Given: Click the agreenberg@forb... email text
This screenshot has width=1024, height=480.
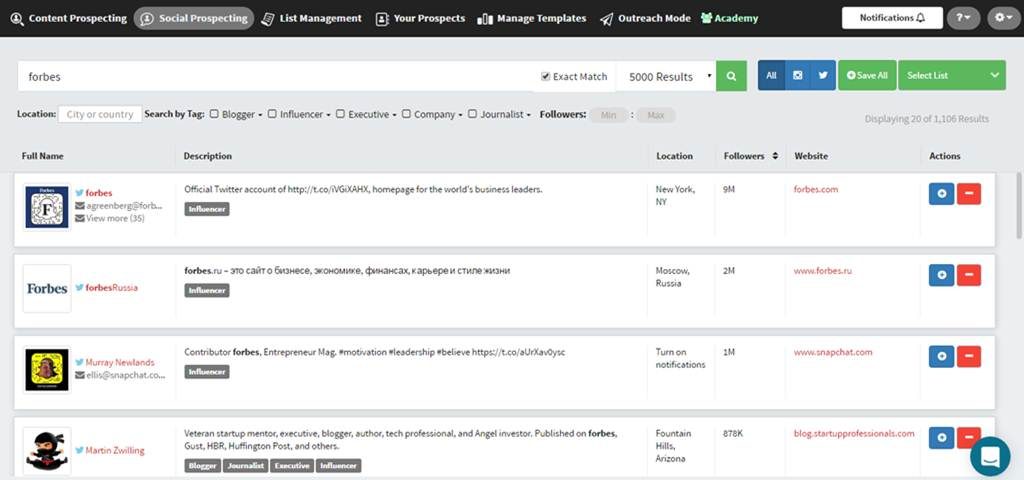Looking at the screenshot, I should pyautogui.click(x=124, y=206).
